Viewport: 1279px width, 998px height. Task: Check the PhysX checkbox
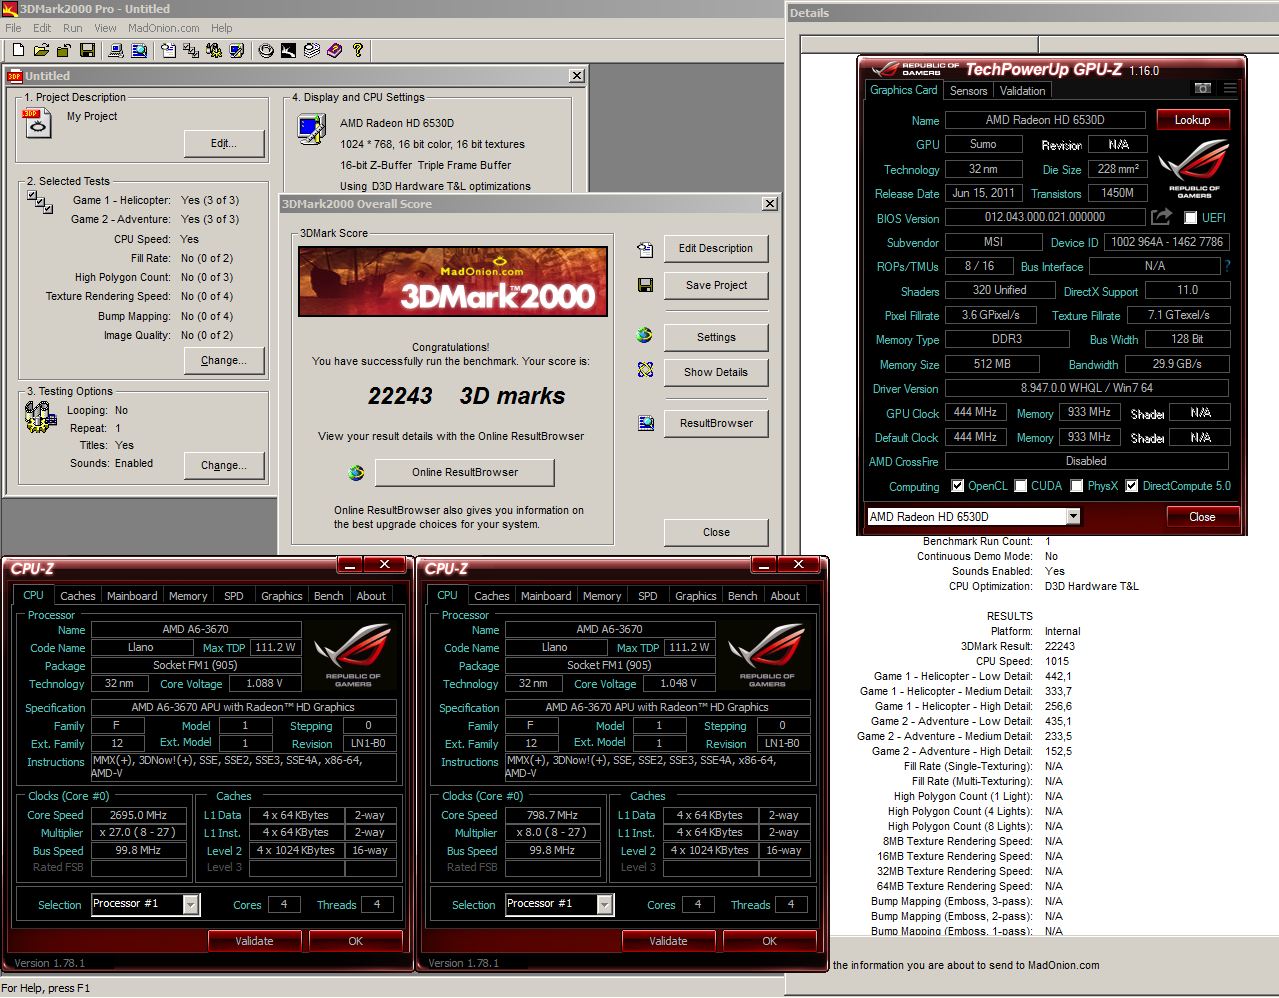click(1077, 486)
